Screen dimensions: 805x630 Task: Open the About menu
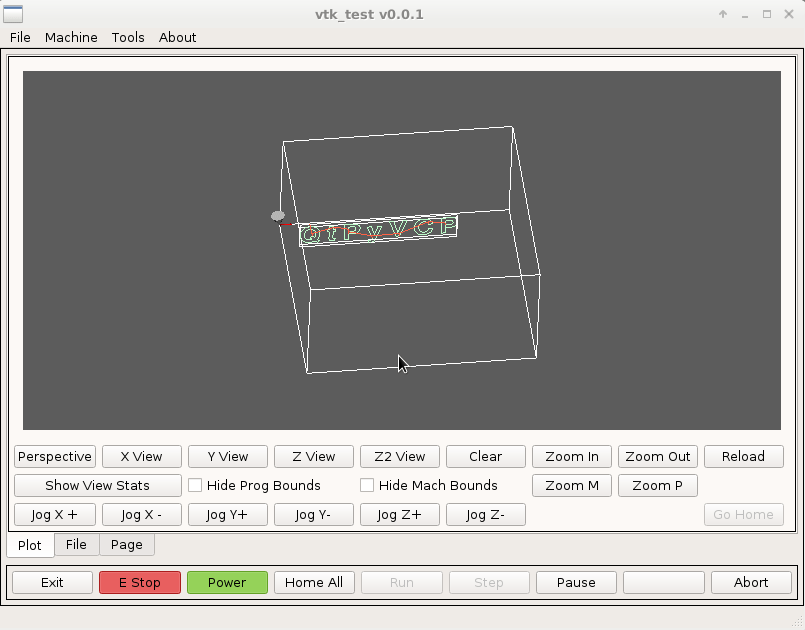pos(177,37)
